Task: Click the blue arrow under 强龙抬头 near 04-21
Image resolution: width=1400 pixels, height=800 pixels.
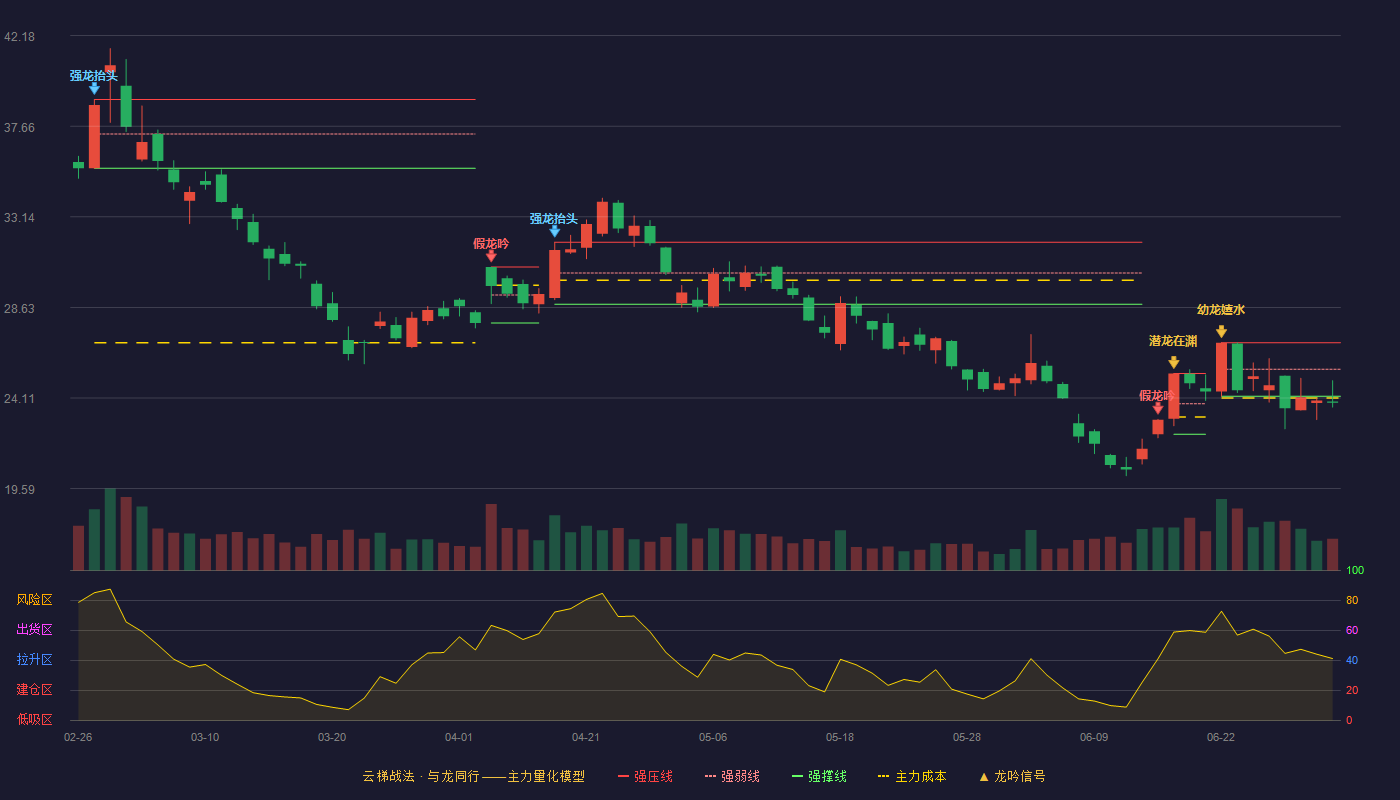Action: coord(554,232)
